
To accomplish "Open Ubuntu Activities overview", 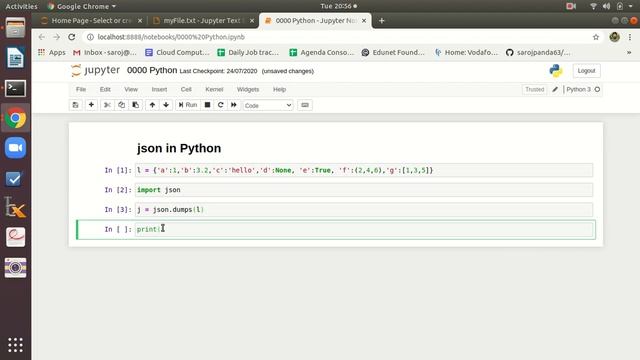I will click(21, 6).
